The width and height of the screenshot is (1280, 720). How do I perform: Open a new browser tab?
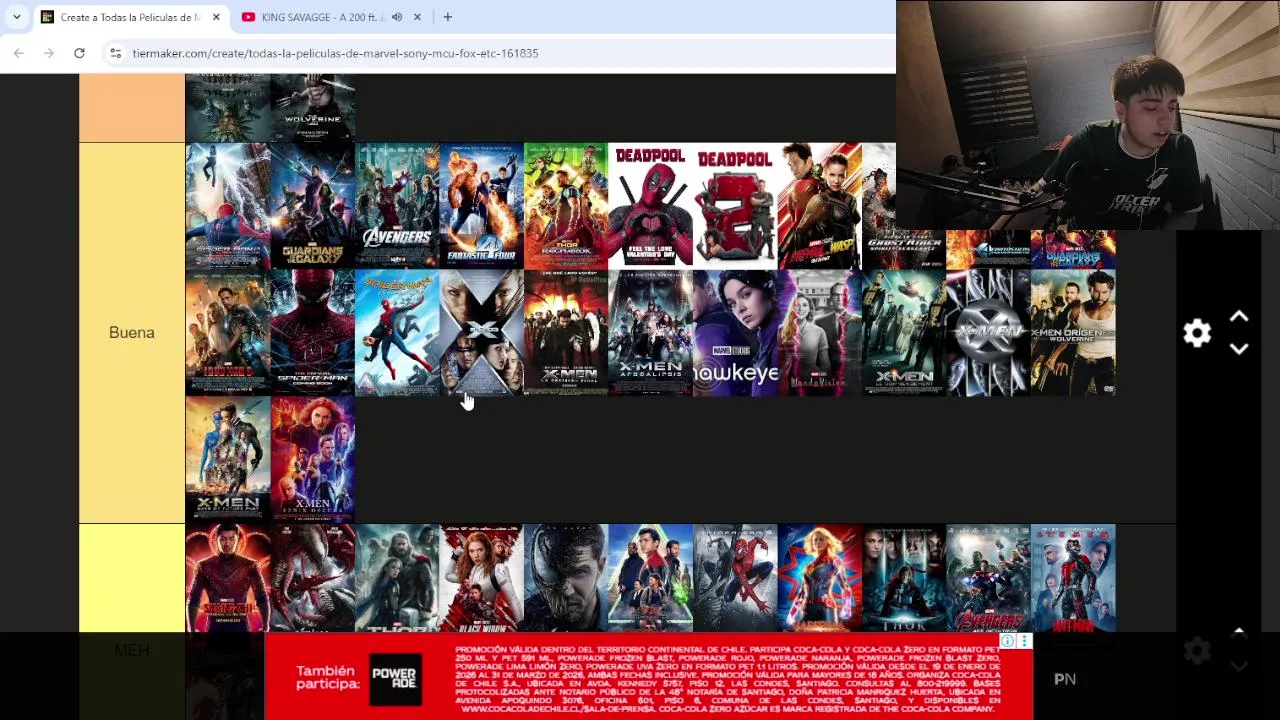[448, 17]
